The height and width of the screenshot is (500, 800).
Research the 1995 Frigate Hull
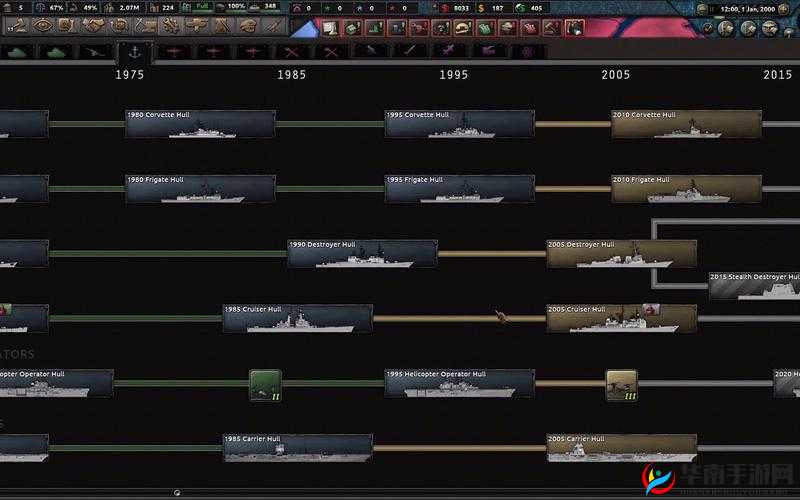tap(459, 189)
